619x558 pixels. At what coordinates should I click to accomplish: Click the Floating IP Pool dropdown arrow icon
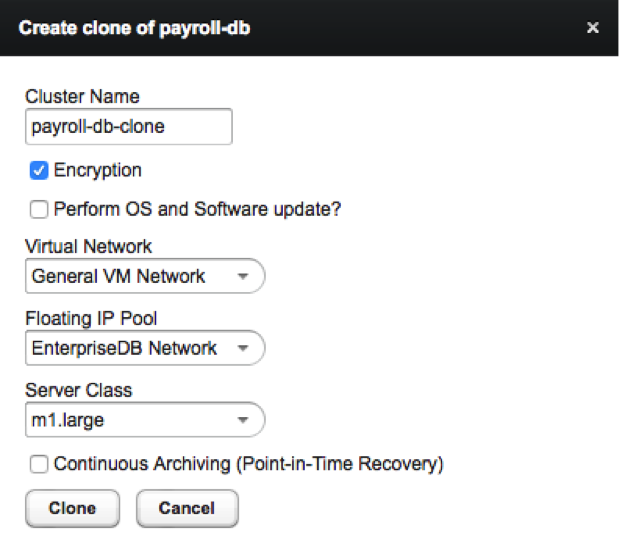(243, 349)
